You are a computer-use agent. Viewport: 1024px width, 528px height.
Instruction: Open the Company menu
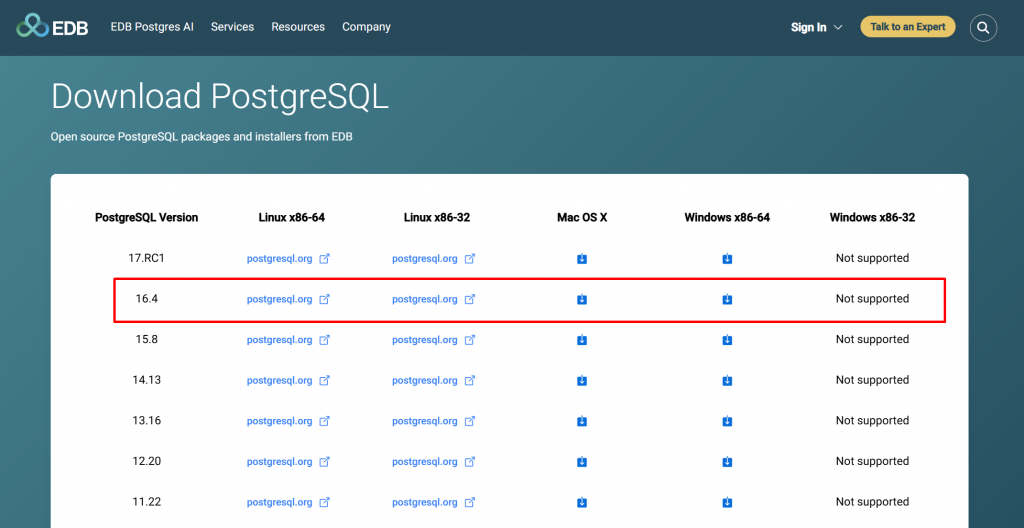[x=366, y=27]
